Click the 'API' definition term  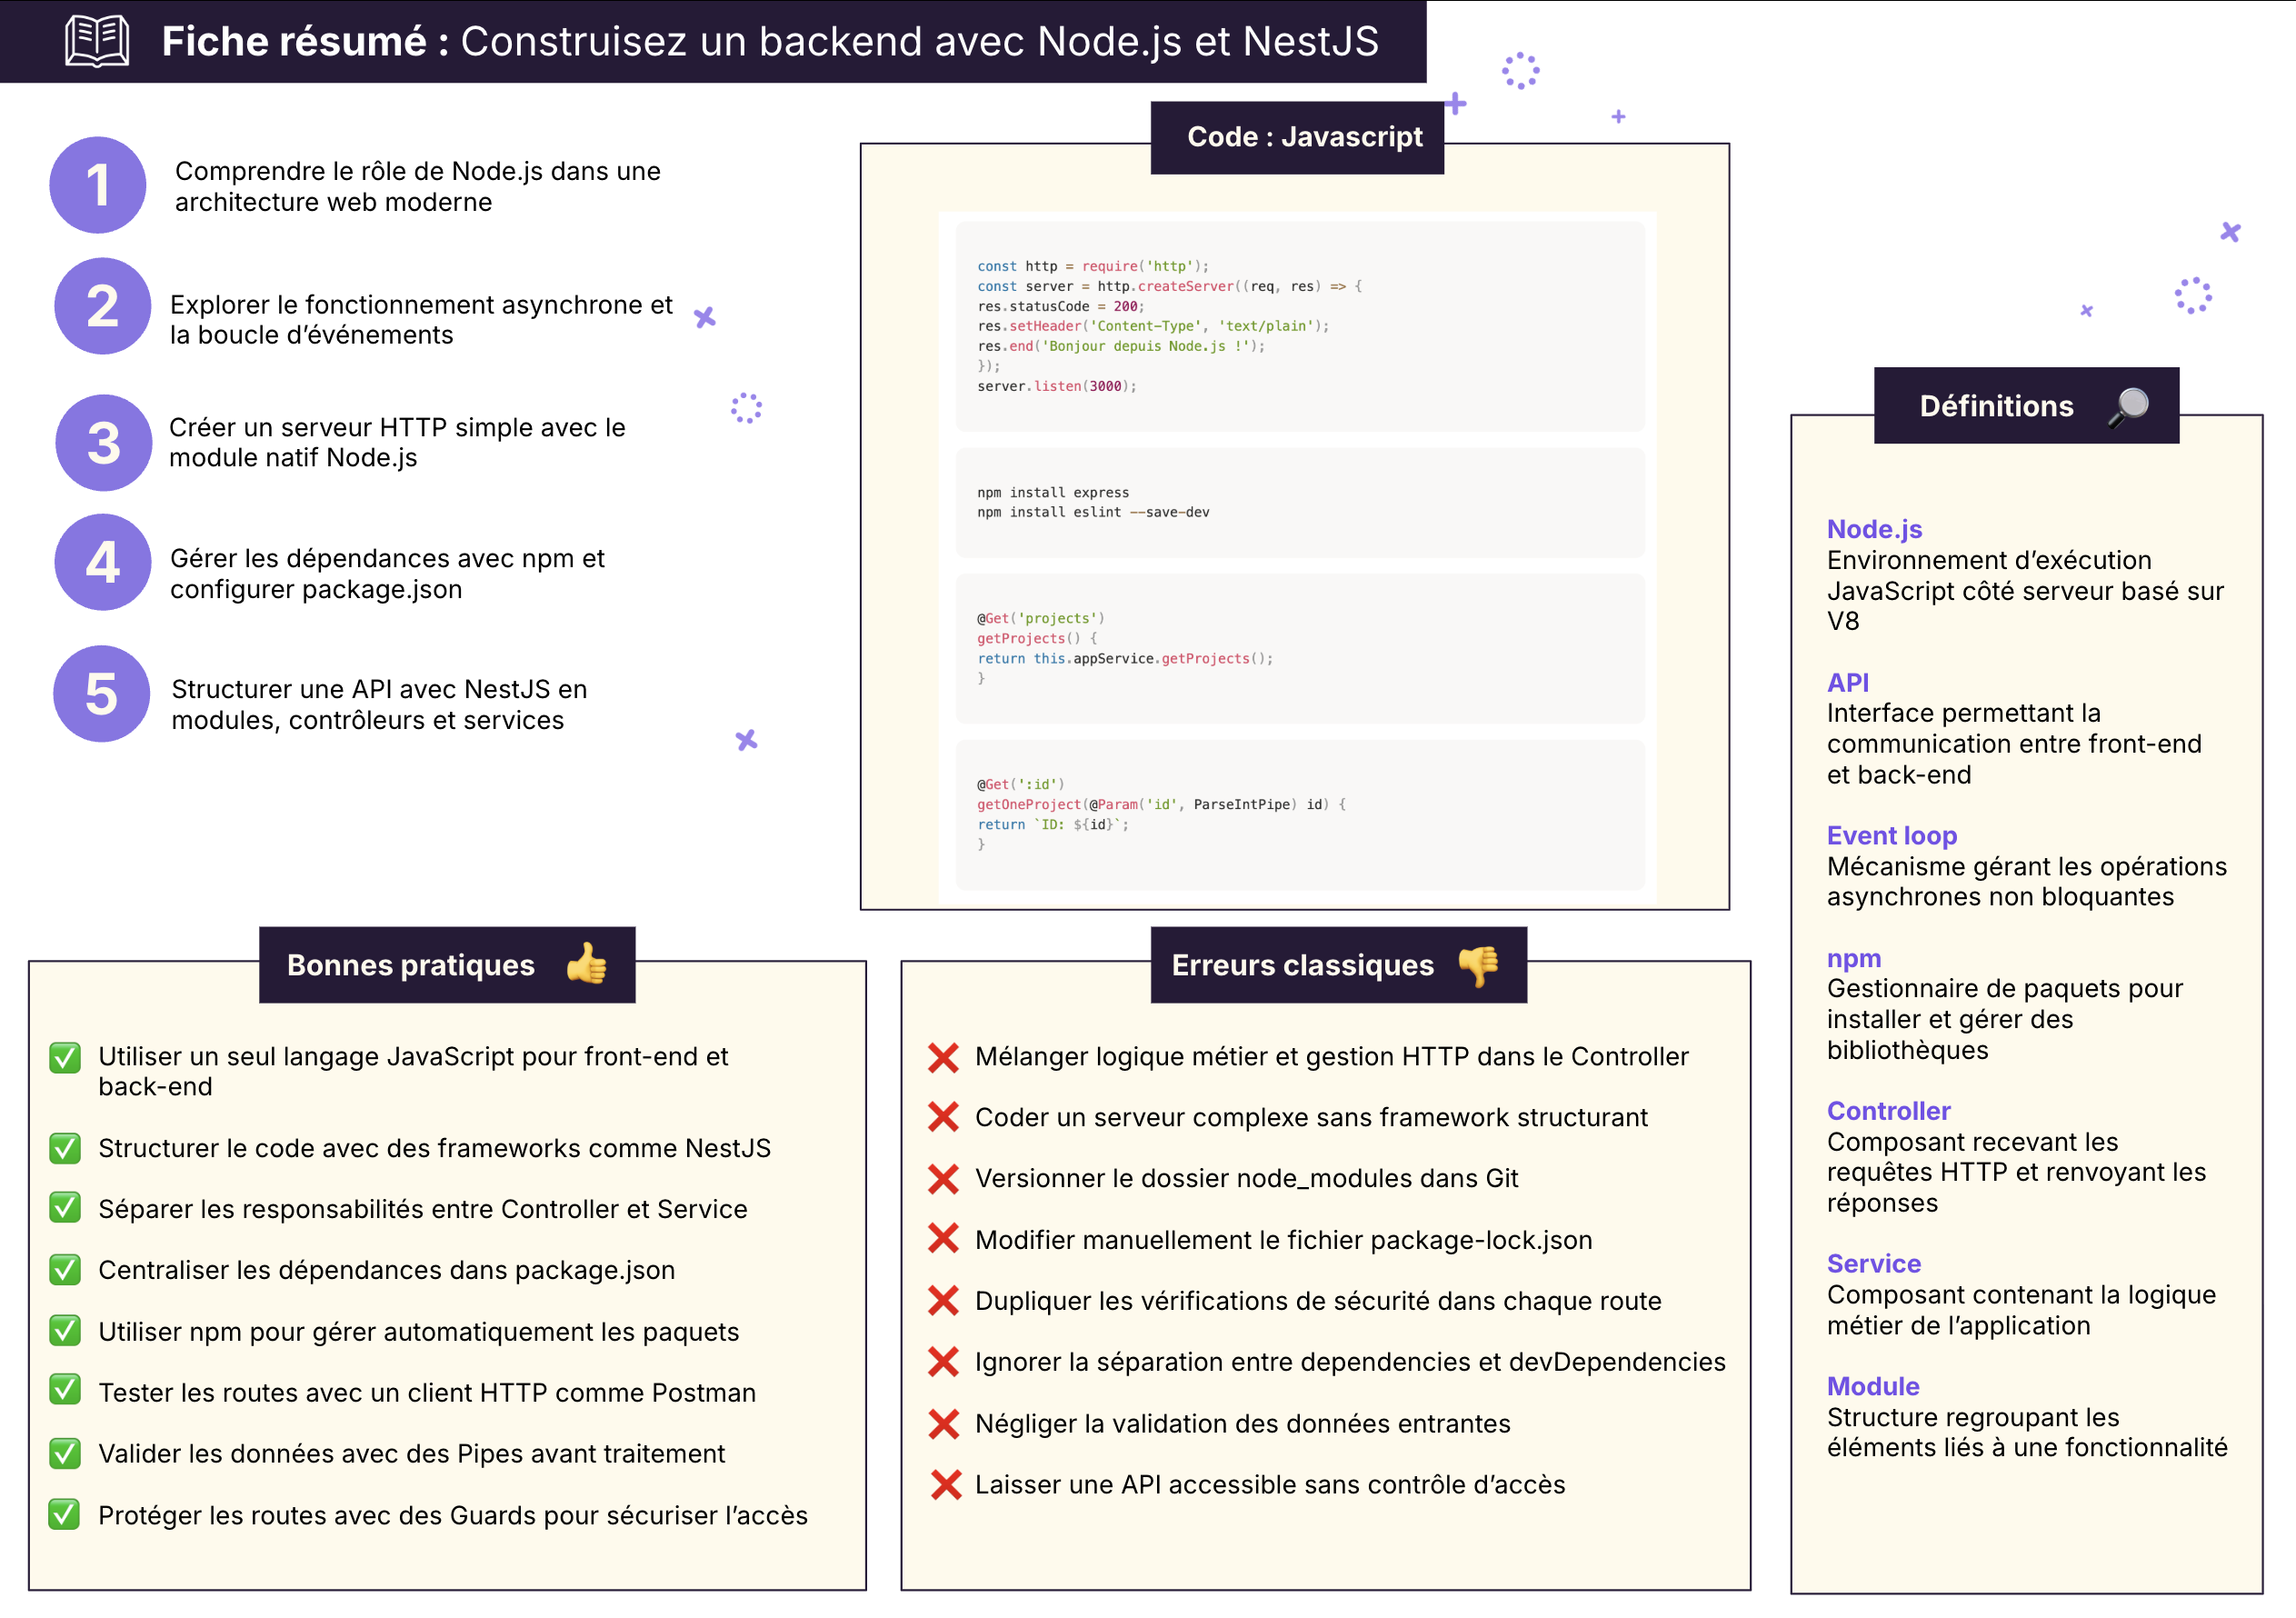(1848, 683)
